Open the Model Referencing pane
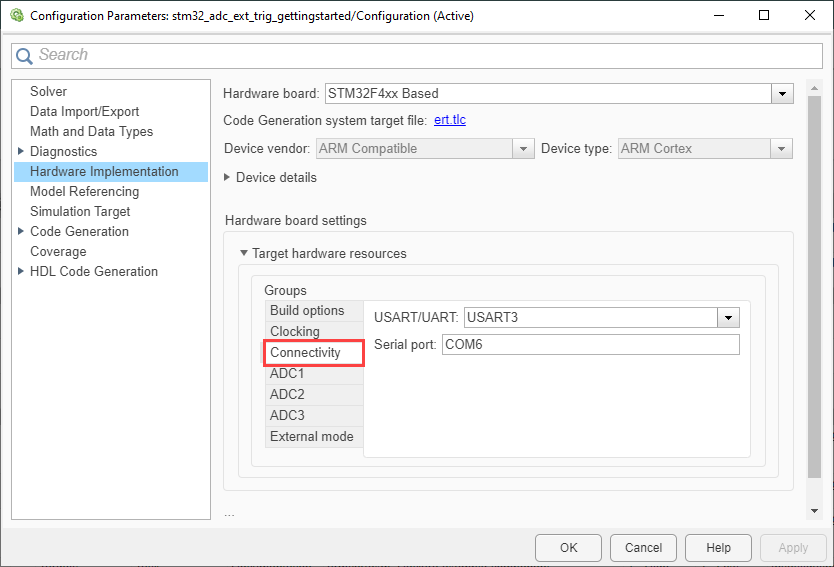 (x=84, y=191)
